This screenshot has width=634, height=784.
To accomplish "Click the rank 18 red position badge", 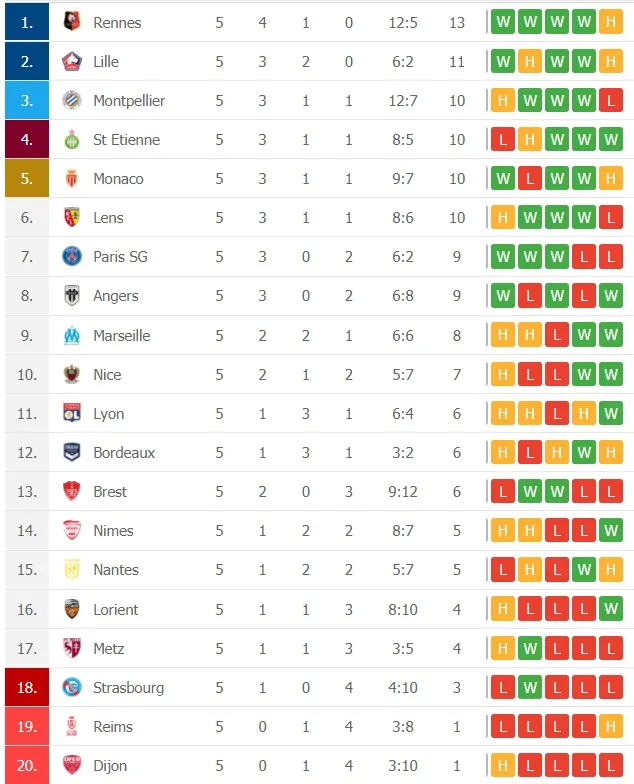I will click(27, 687).
